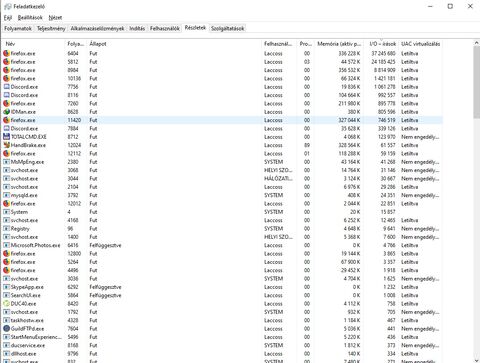Viewport: 480px width, 363px height.
Task: Click the Discord.exe icon for PID 8116
Action: point(6,95)
